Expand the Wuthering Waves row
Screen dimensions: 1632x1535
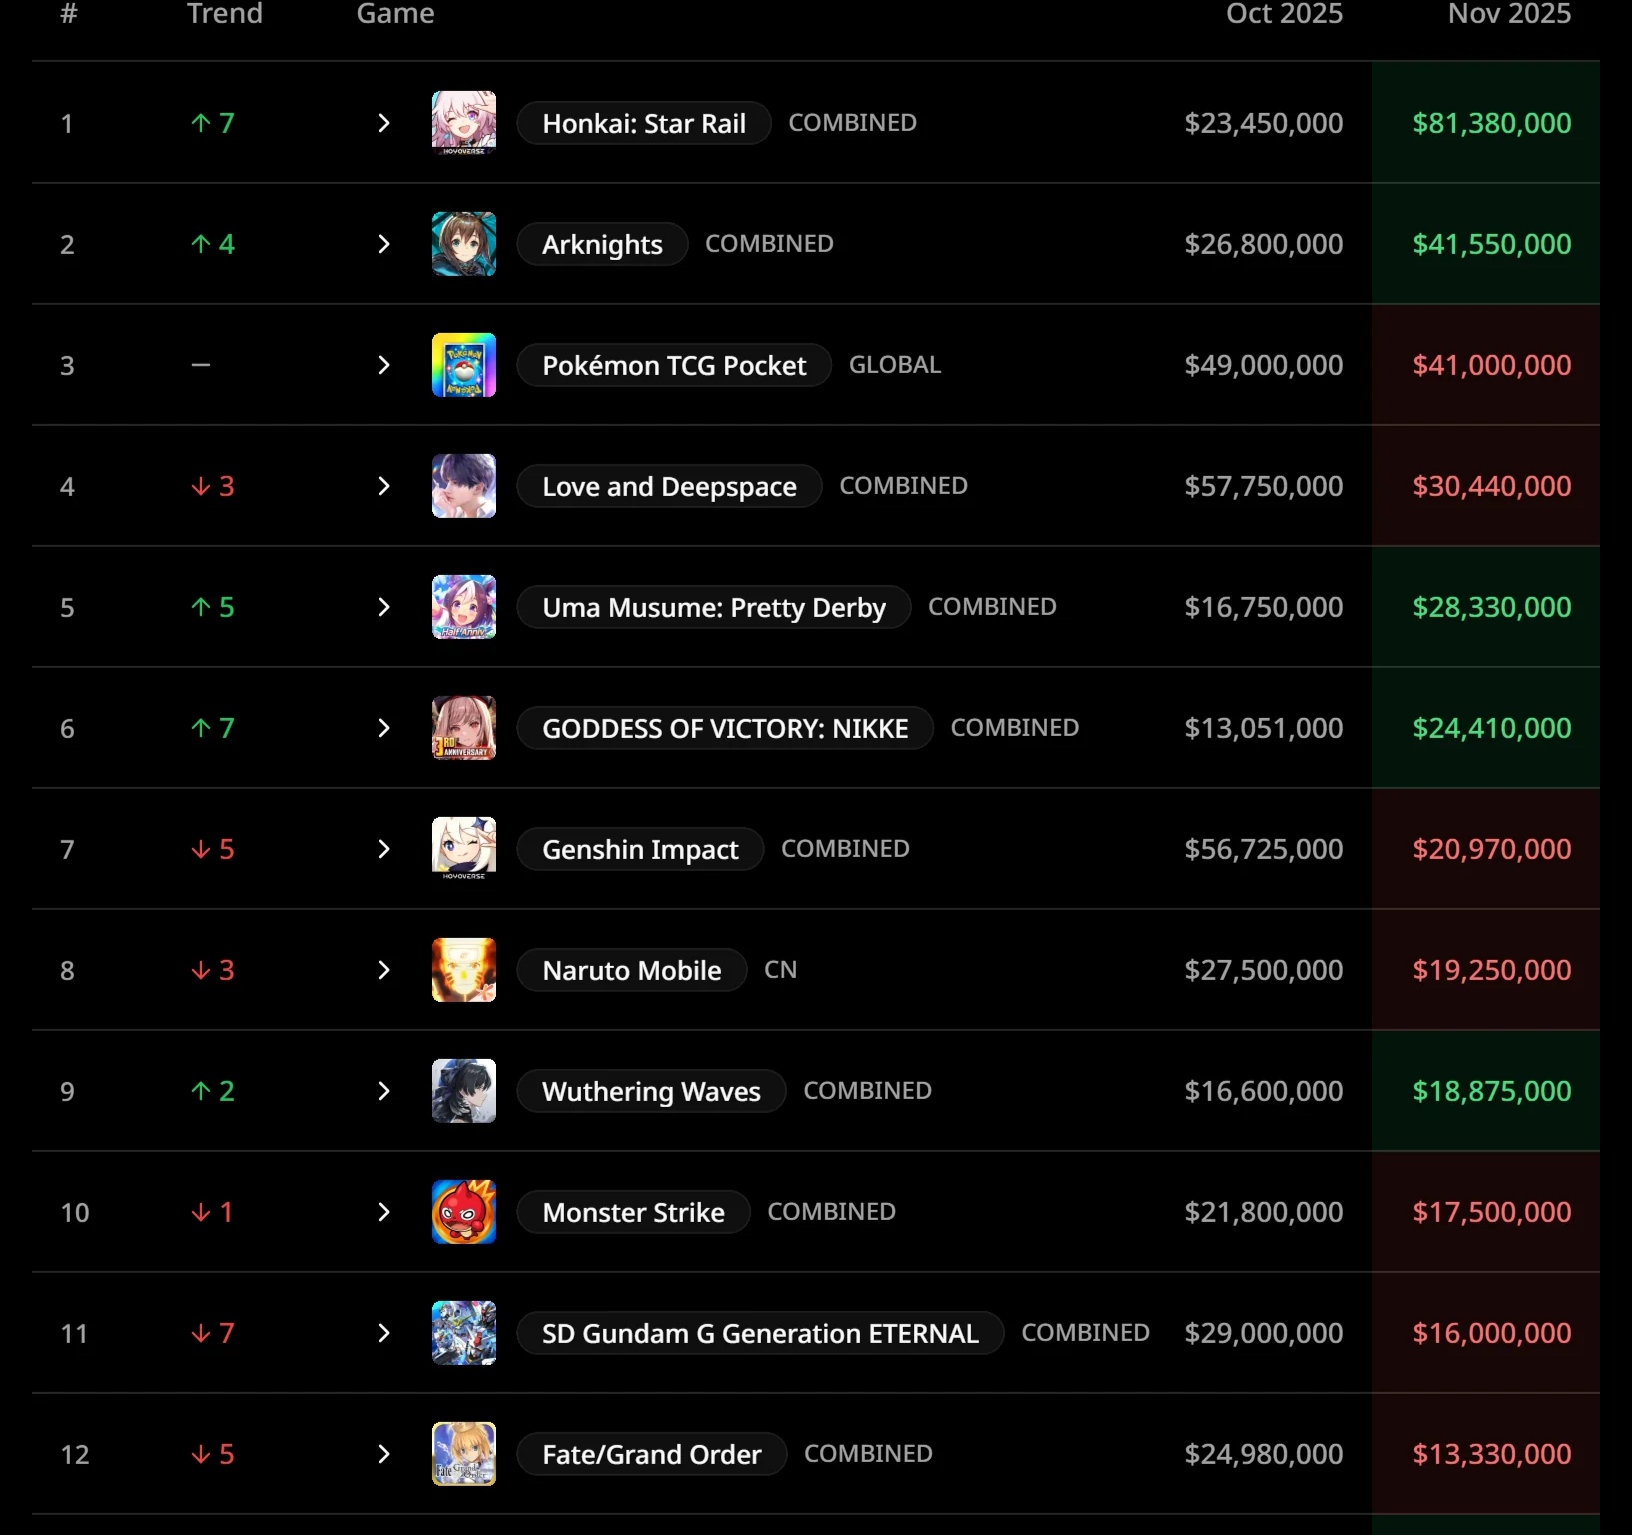pyautogui.click(x=384, y=1091)
